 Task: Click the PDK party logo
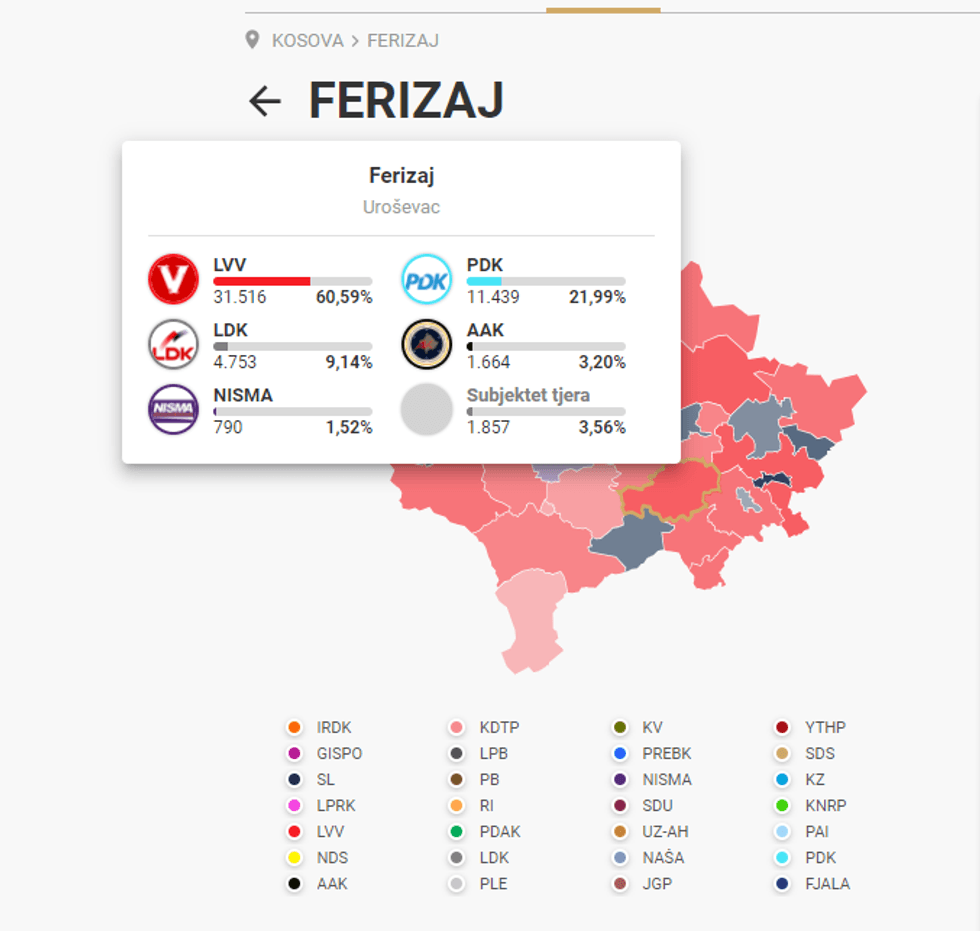click(x=427, y=279)
